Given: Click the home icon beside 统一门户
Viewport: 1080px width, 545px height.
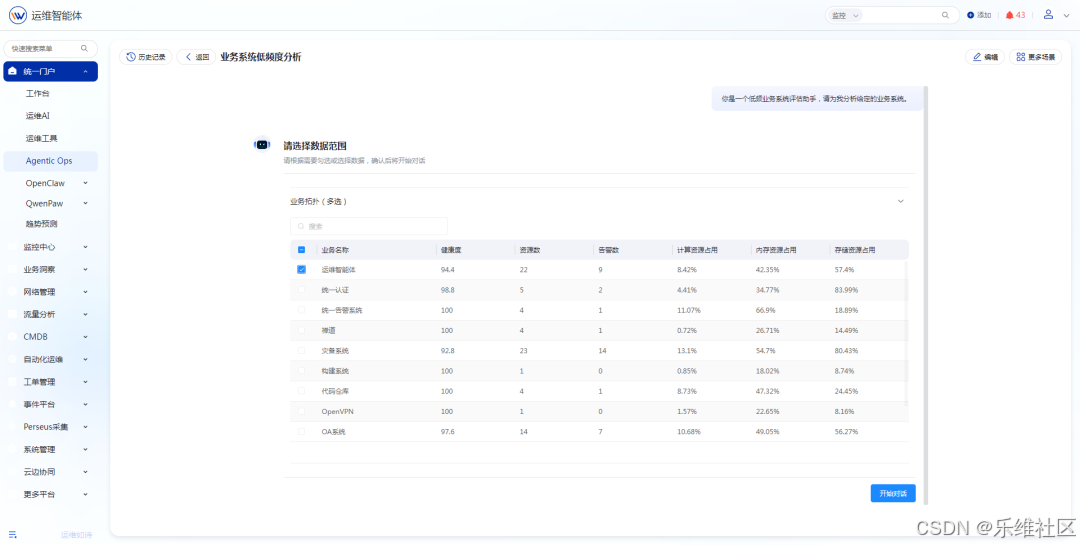Looking at the screenshot, I should click(x=12, y=72).
